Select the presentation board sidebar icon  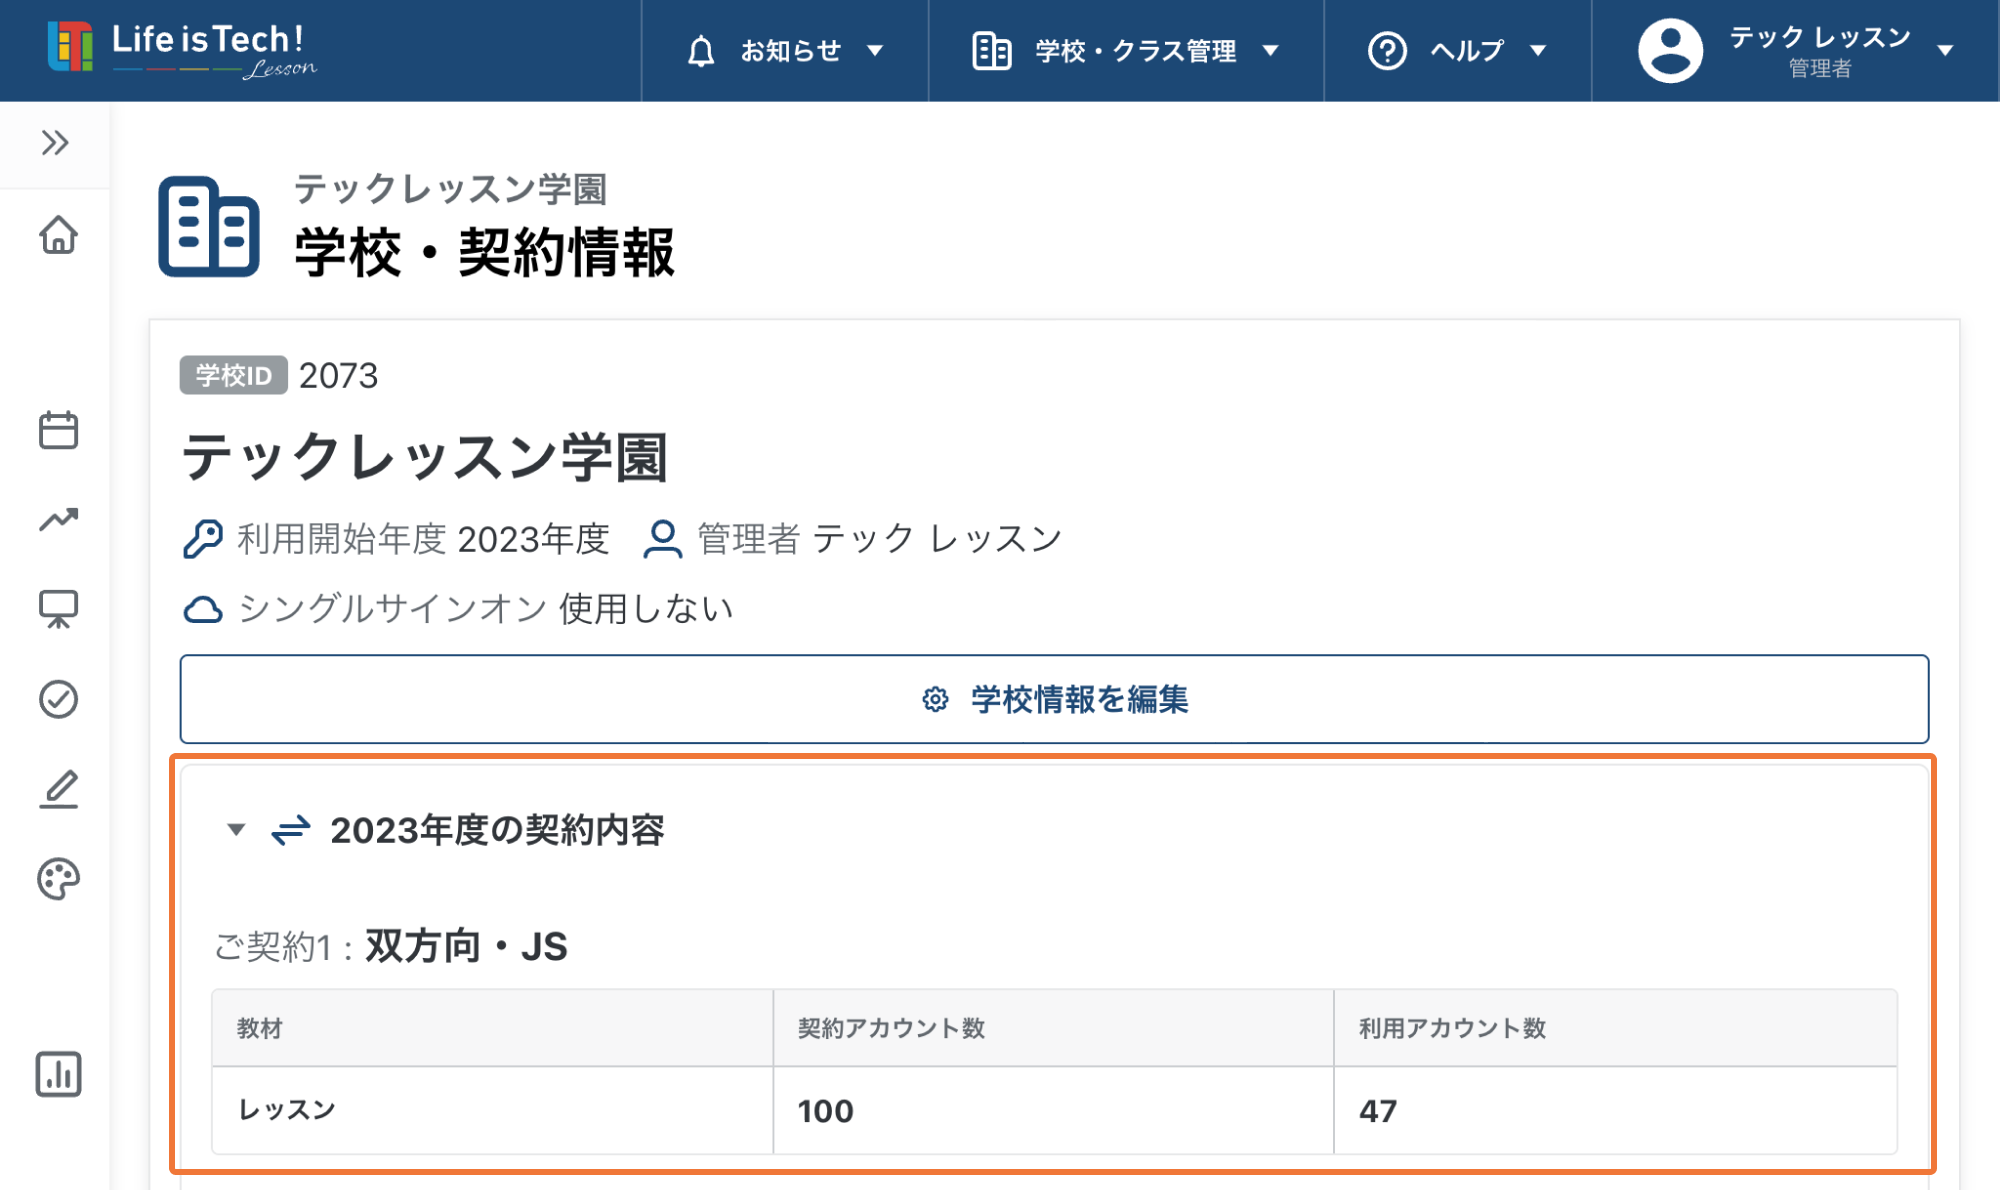[58, 609]
